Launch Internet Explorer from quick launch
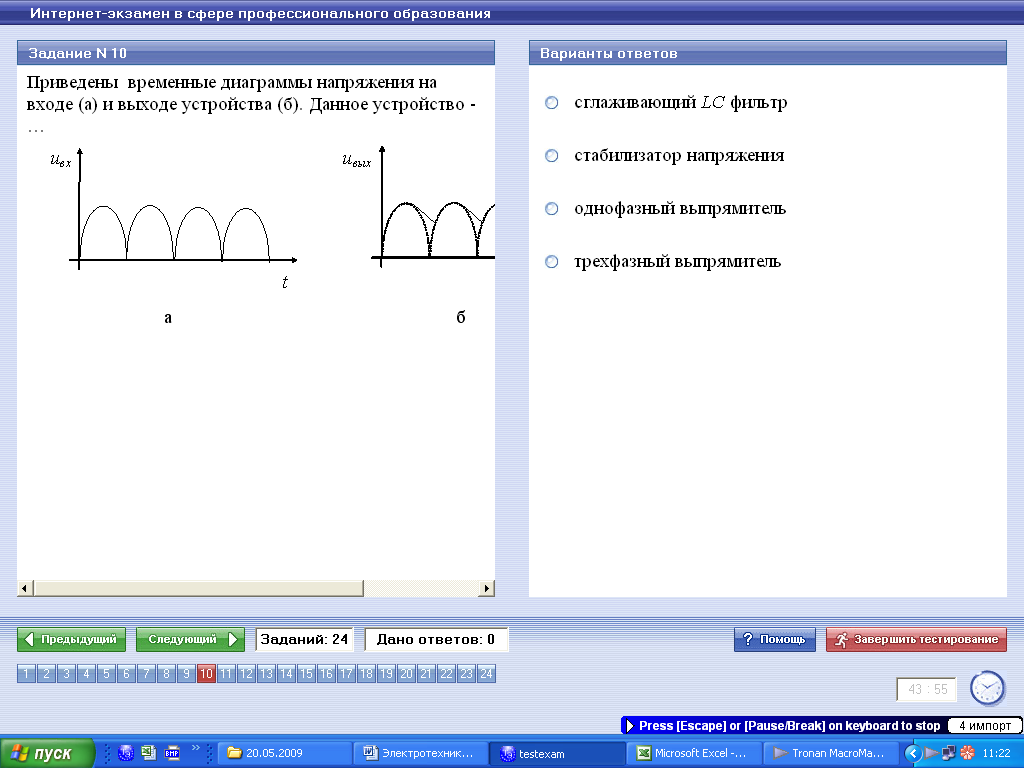 tap(125, 753)
